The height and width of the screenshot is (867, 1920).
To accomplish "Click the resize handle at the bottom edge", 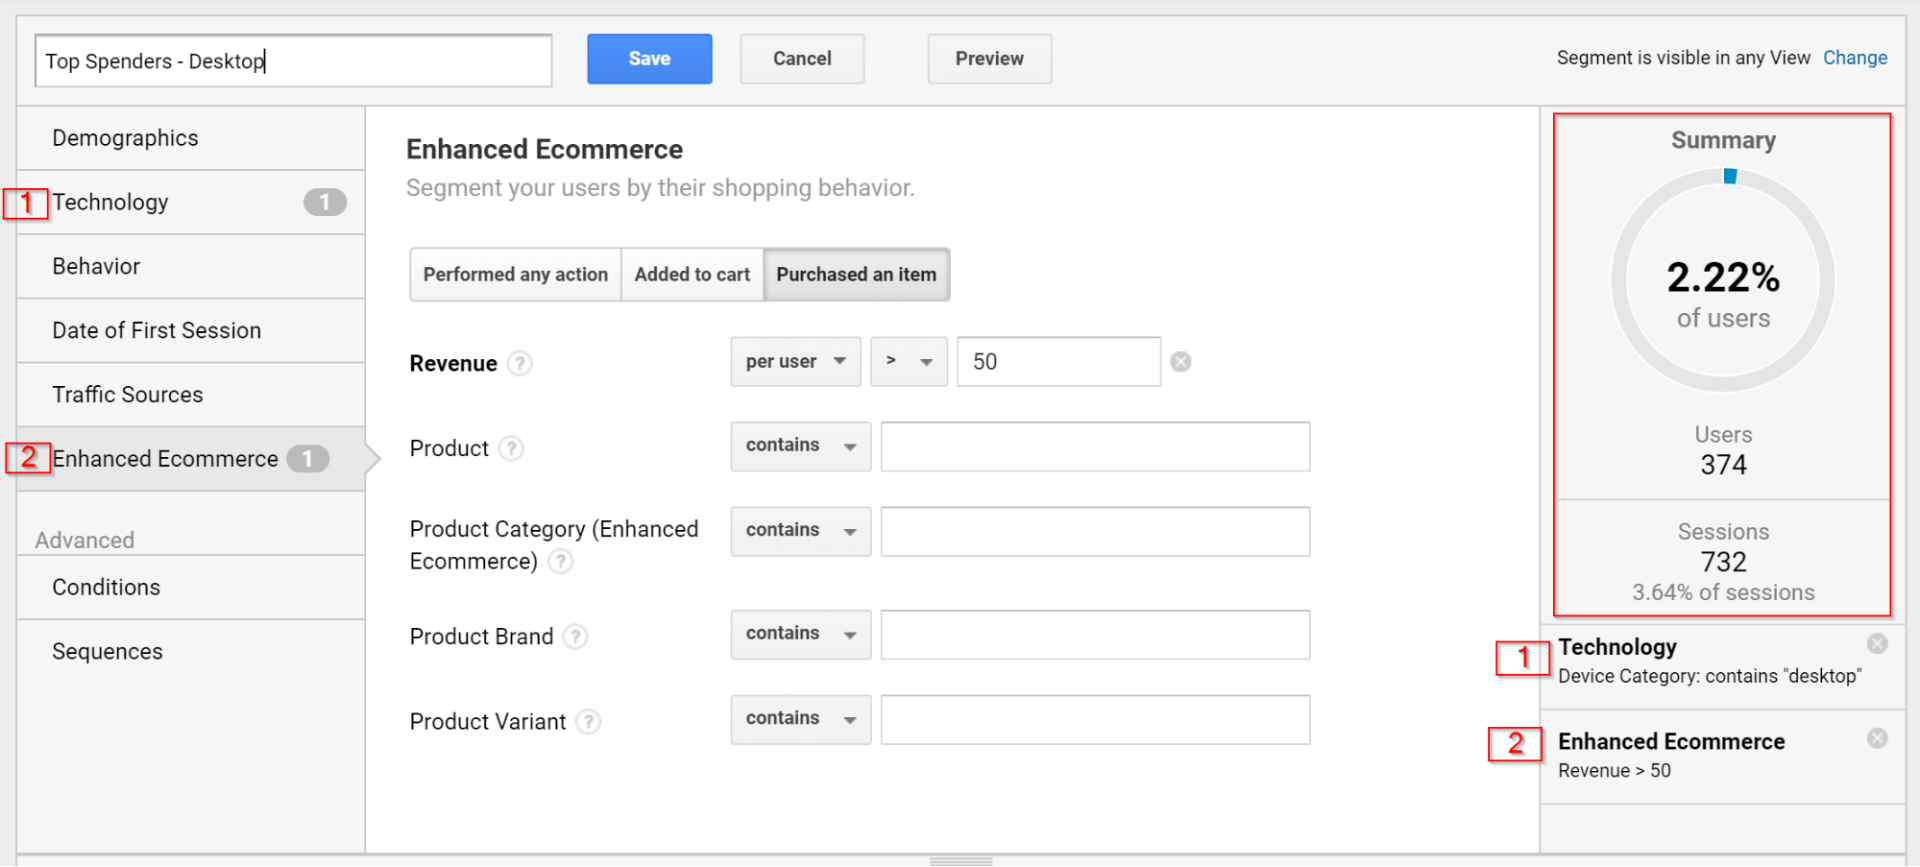I will [x=960, y=860].
